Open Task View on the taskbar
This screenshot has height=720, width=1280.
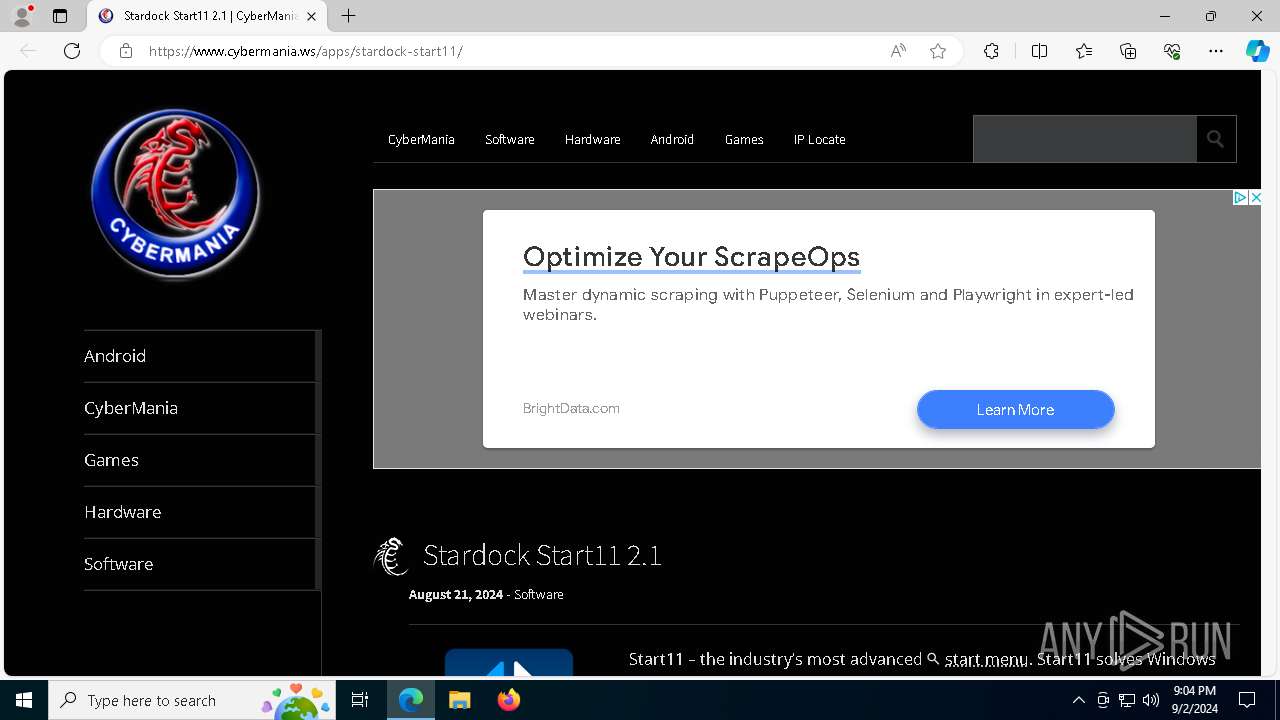[360, 700]
